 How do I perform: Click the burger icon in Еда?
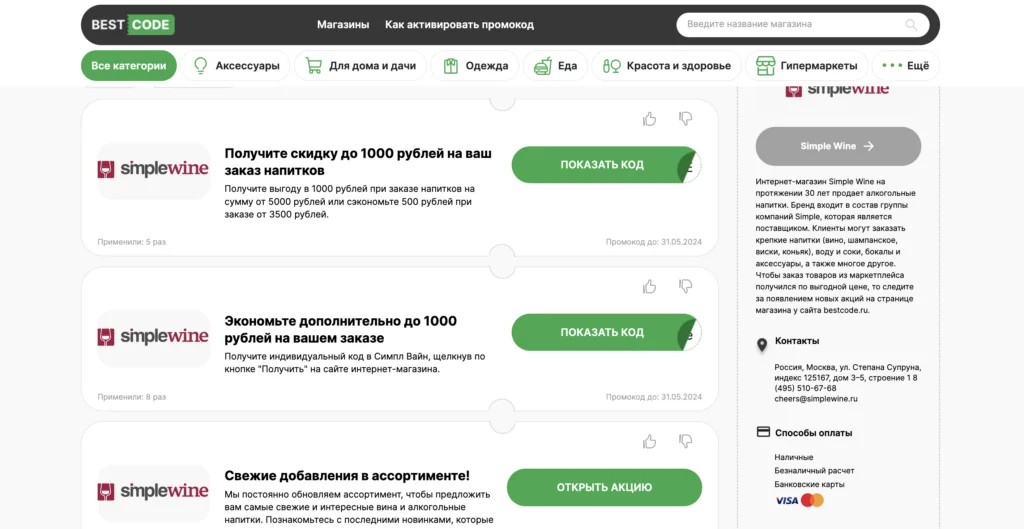point(543,65)
